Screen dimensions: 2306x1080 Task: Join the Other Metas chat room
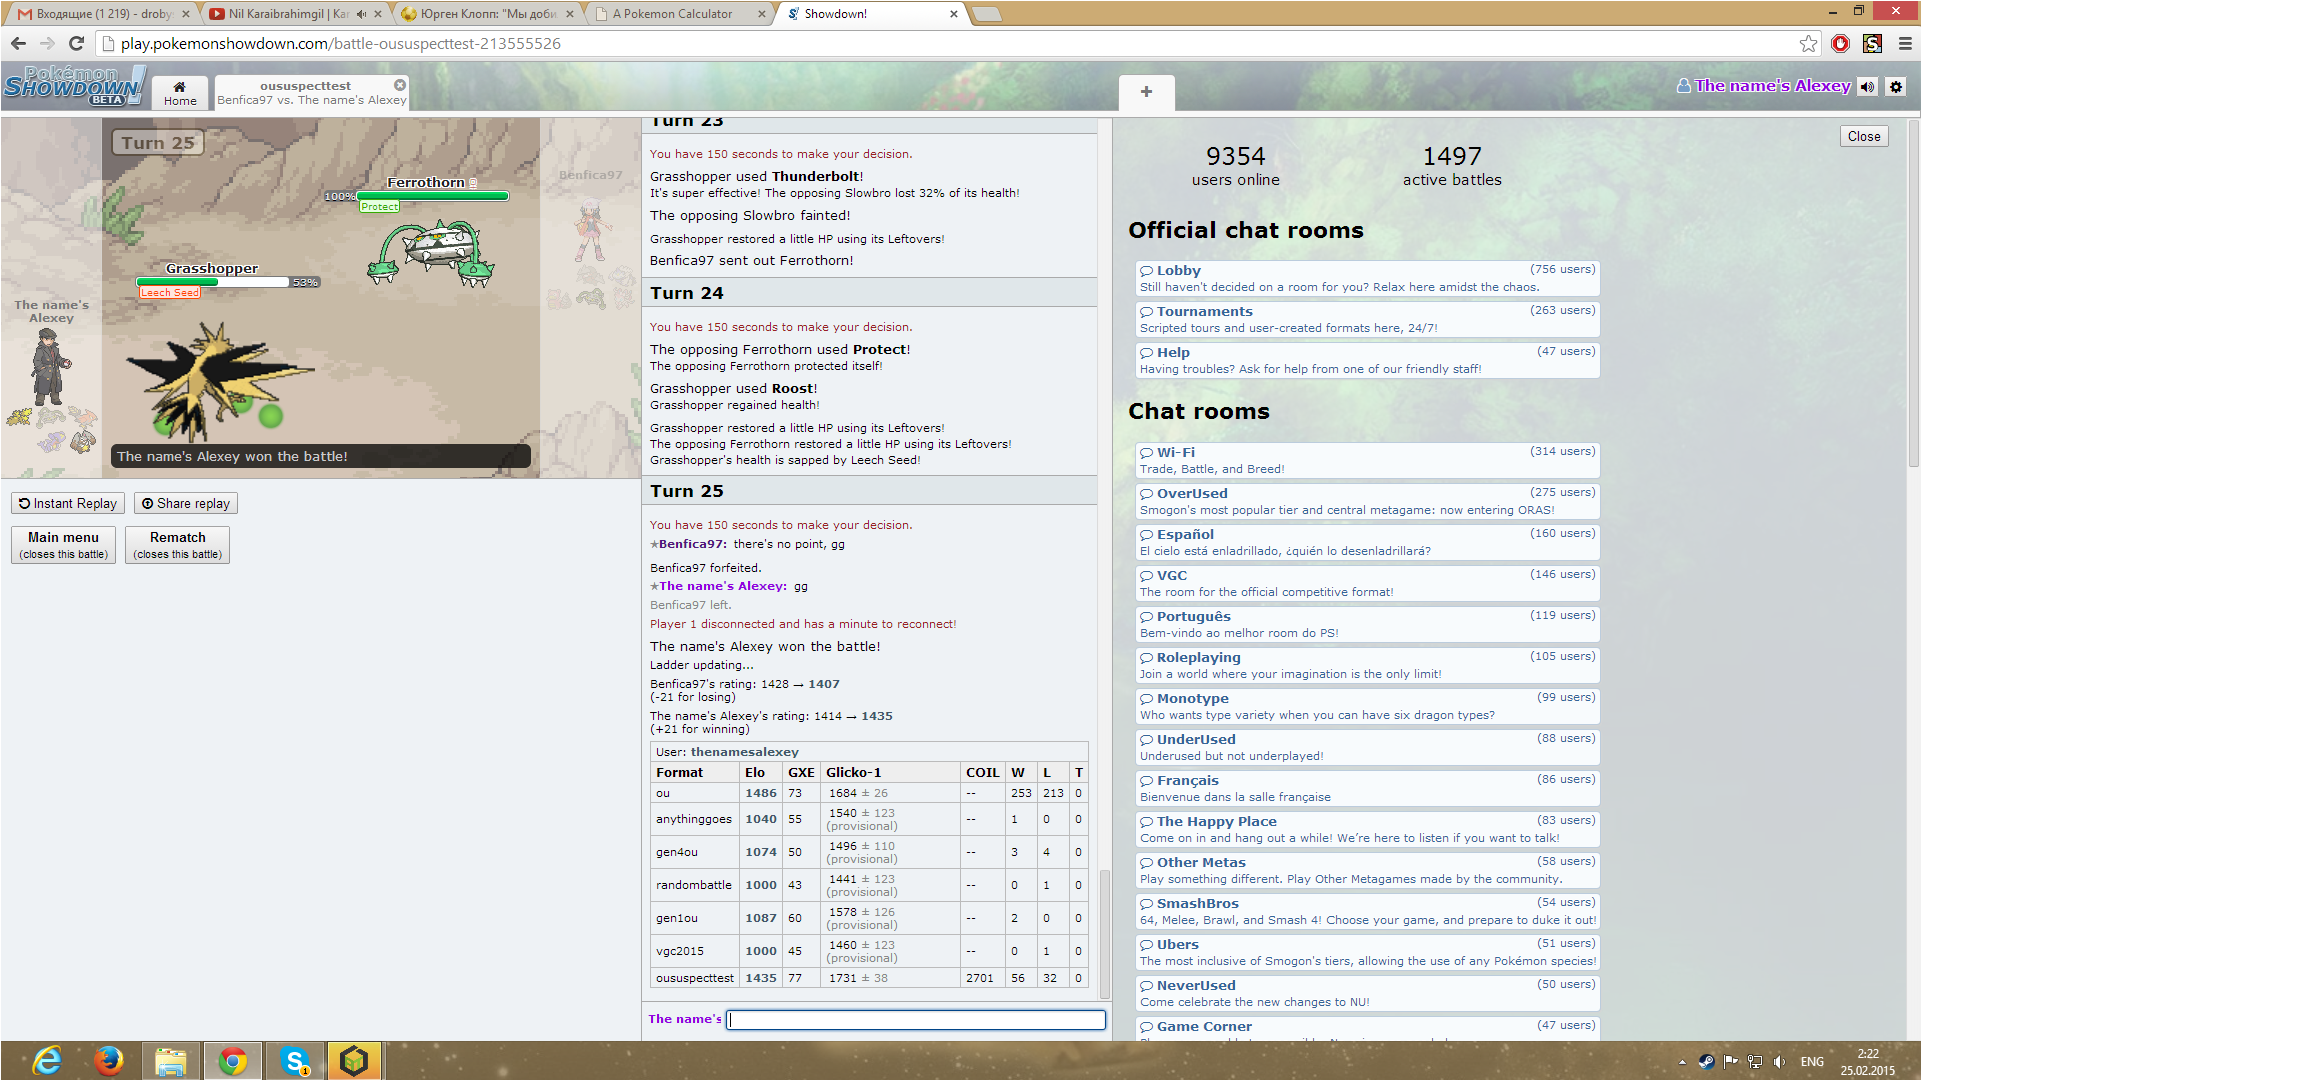point(1367,871)
